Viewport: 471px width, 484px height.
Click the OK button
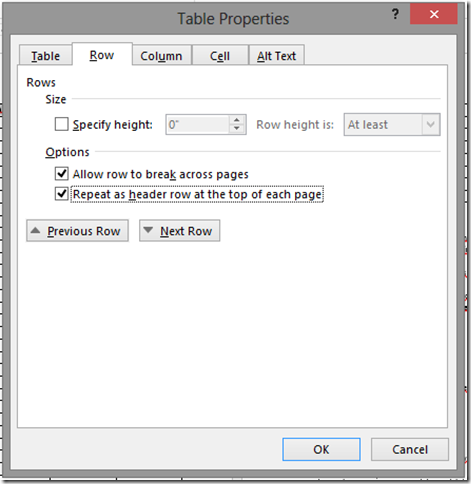pos(321,449)
